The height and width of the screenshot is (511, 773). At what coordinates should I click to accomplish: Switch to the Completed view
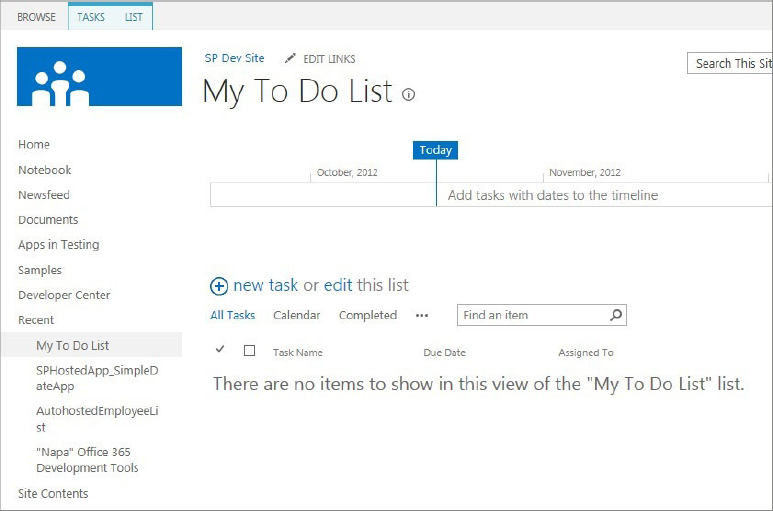[x=368, y=315]
